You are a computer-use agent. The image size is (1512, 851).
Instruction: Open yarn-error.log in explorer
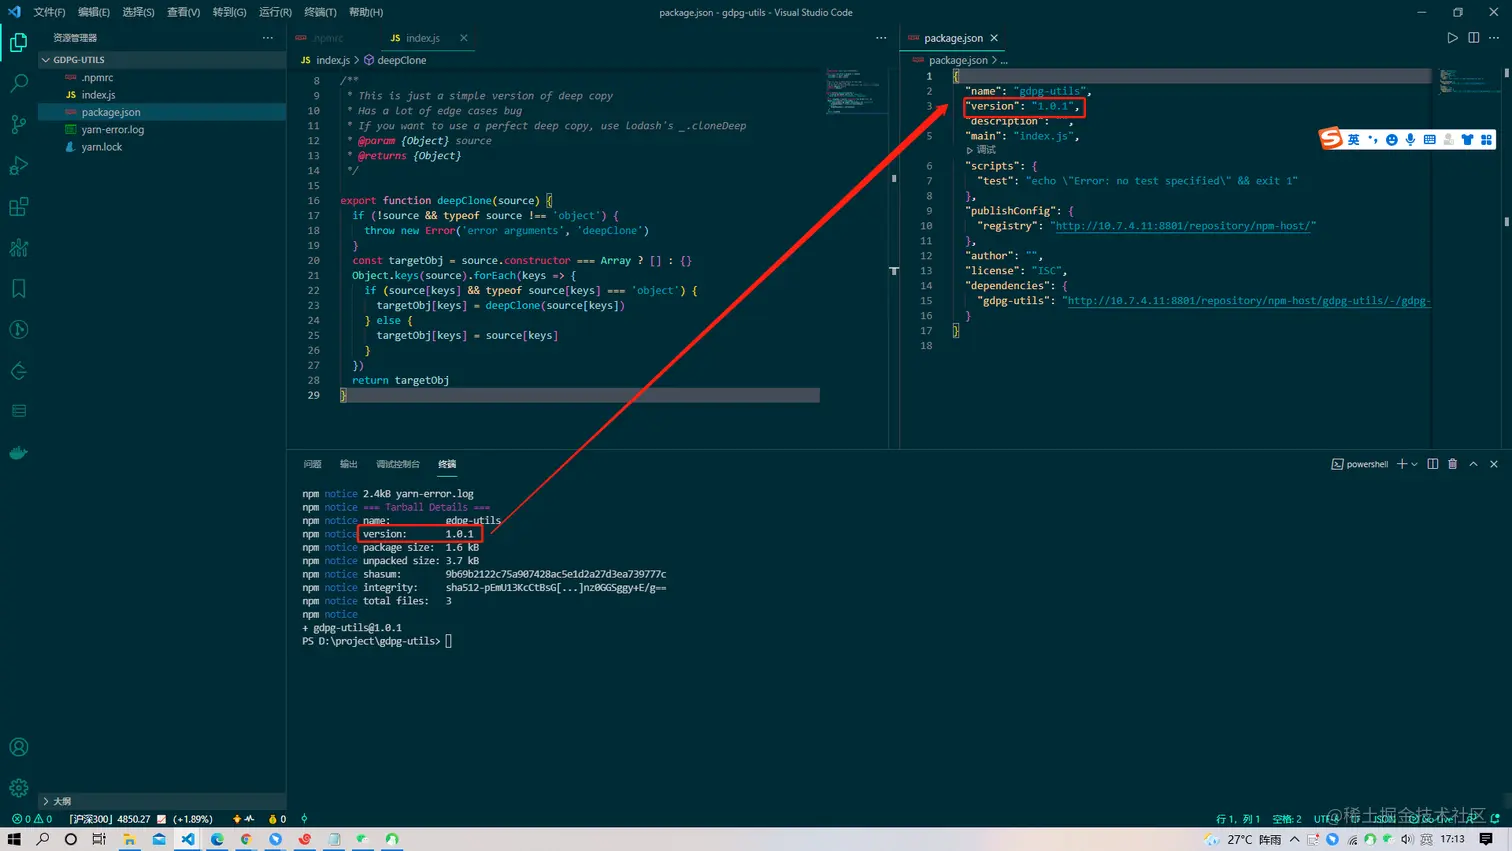pos(112,129)
